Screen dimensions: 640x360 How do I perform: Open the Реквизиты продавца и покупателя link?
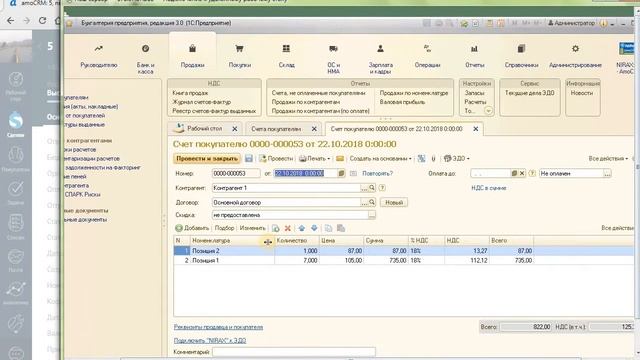coord(218,327)
